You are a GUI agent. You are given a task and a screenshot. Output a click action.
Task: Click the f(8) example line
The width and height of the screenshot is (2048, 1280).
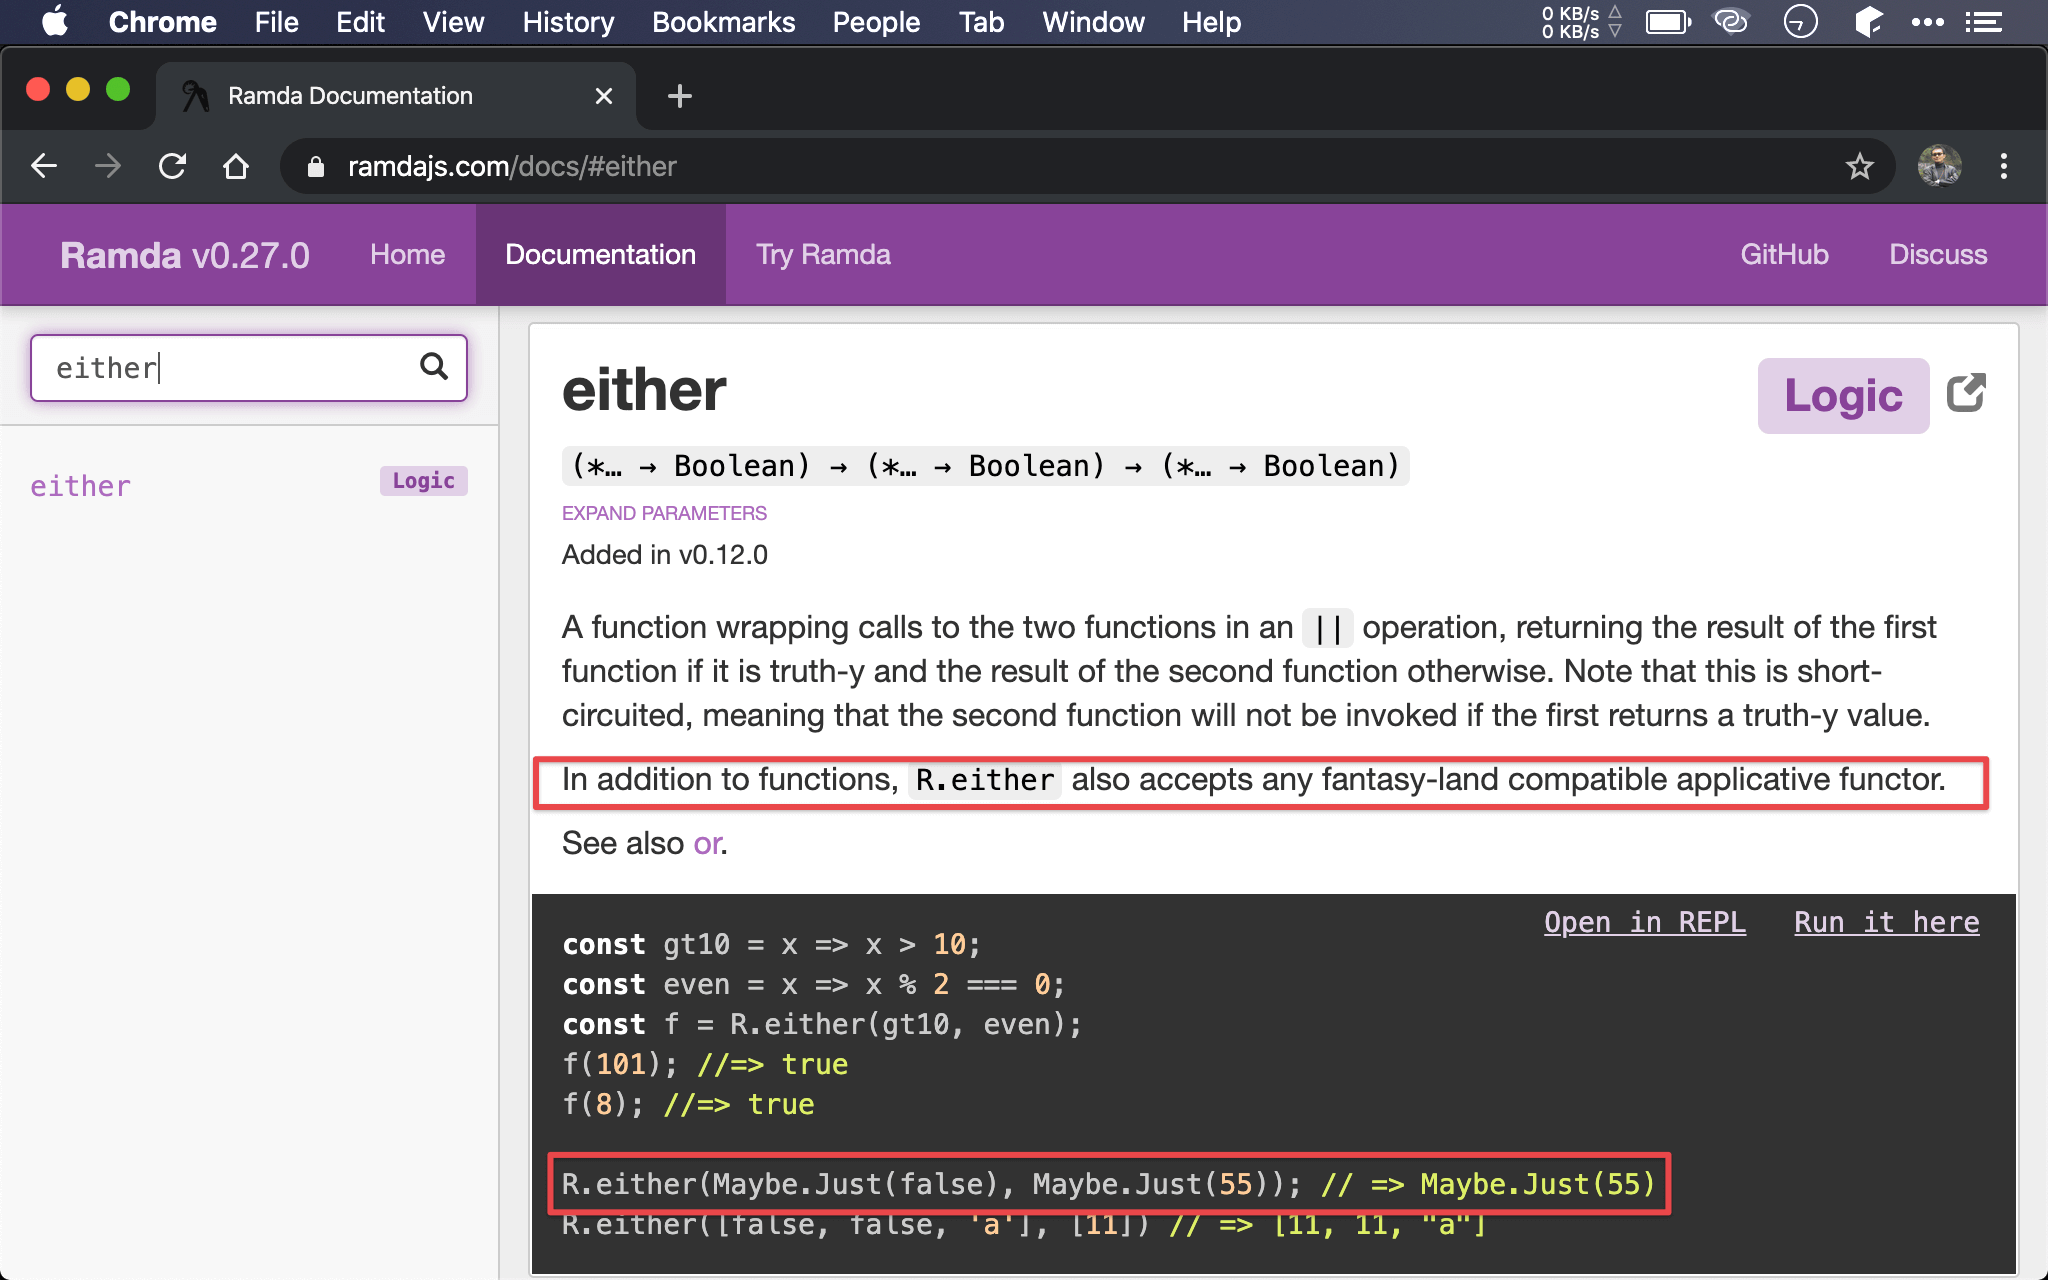[688, 1104]
